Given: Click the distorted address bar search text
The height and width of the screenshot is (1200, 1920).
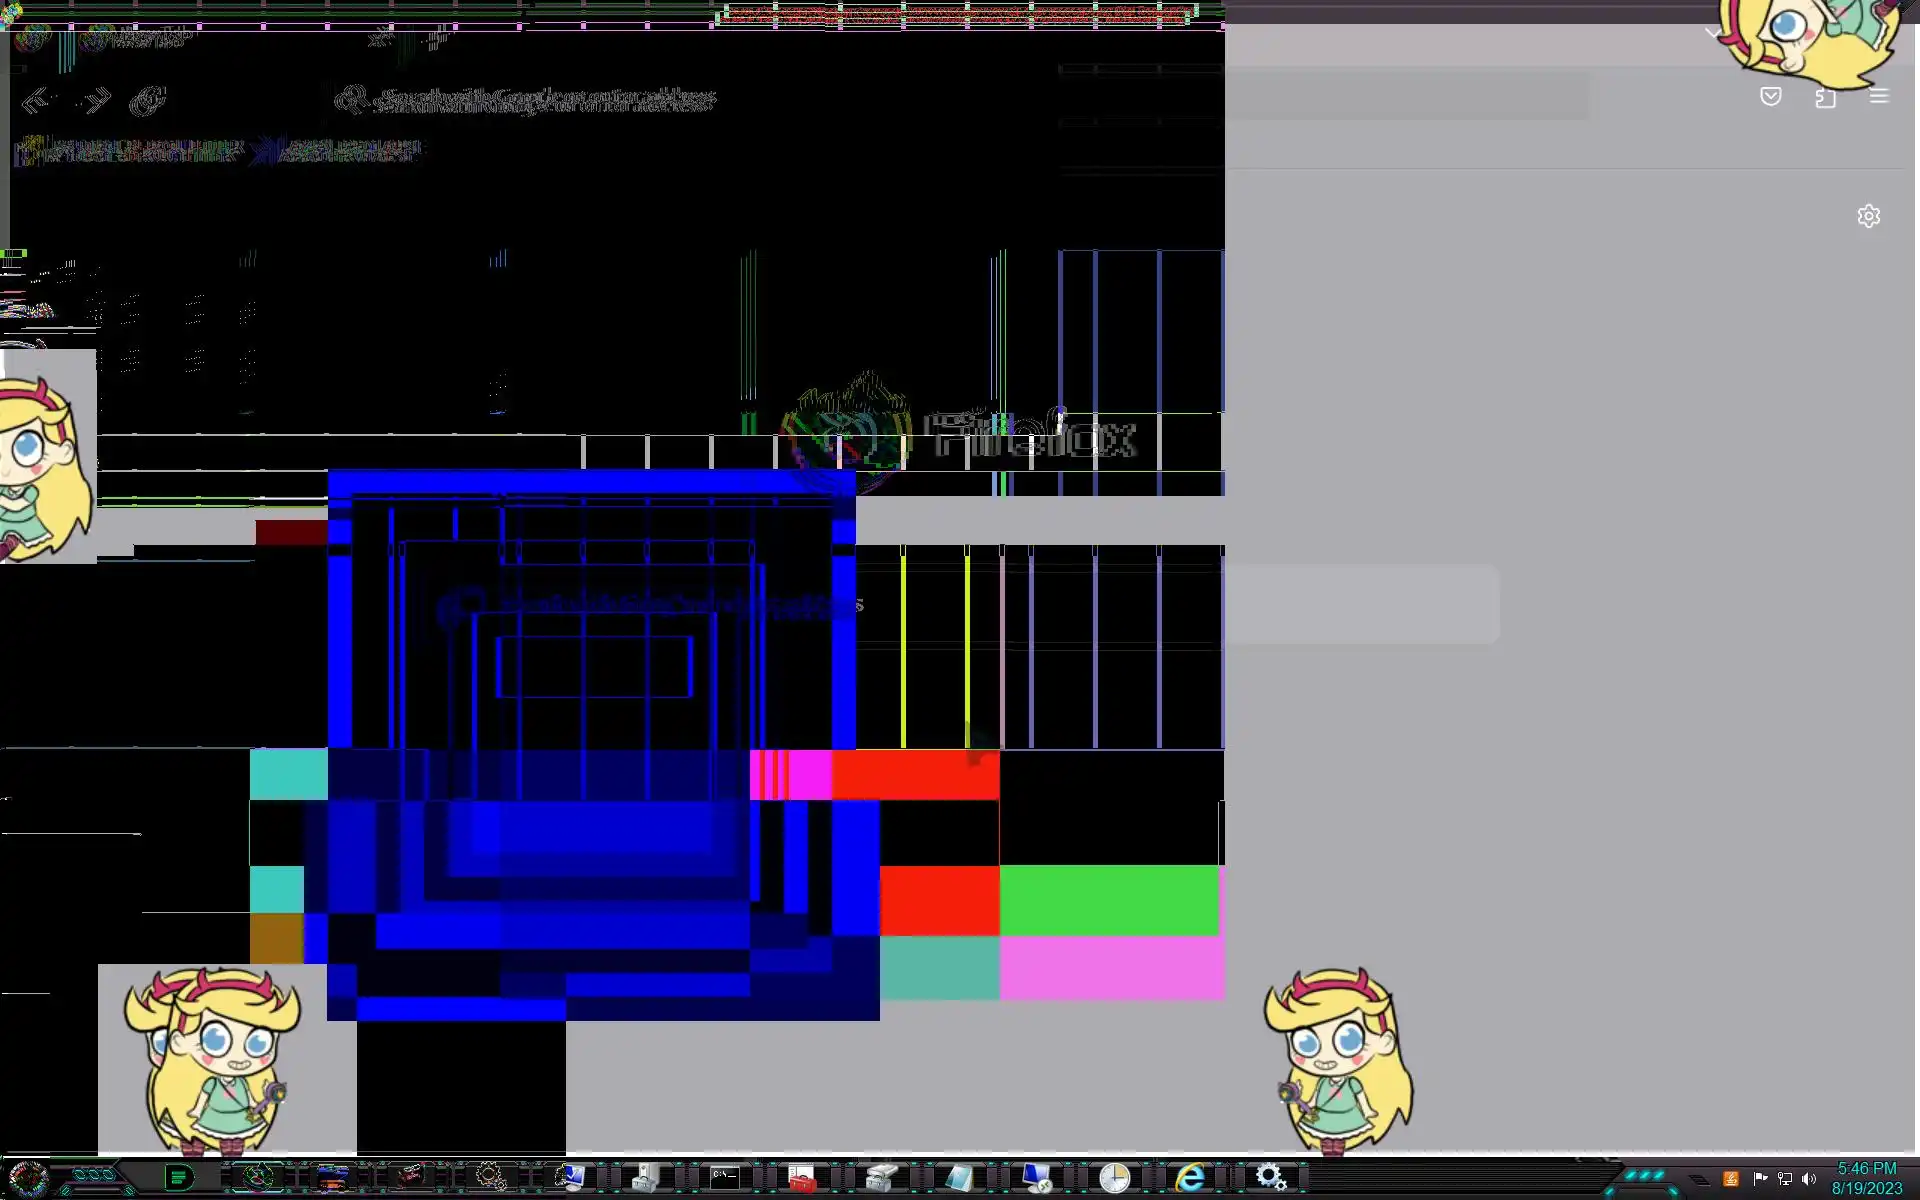Looking at the screenshot, I should [x=545, y=100].
